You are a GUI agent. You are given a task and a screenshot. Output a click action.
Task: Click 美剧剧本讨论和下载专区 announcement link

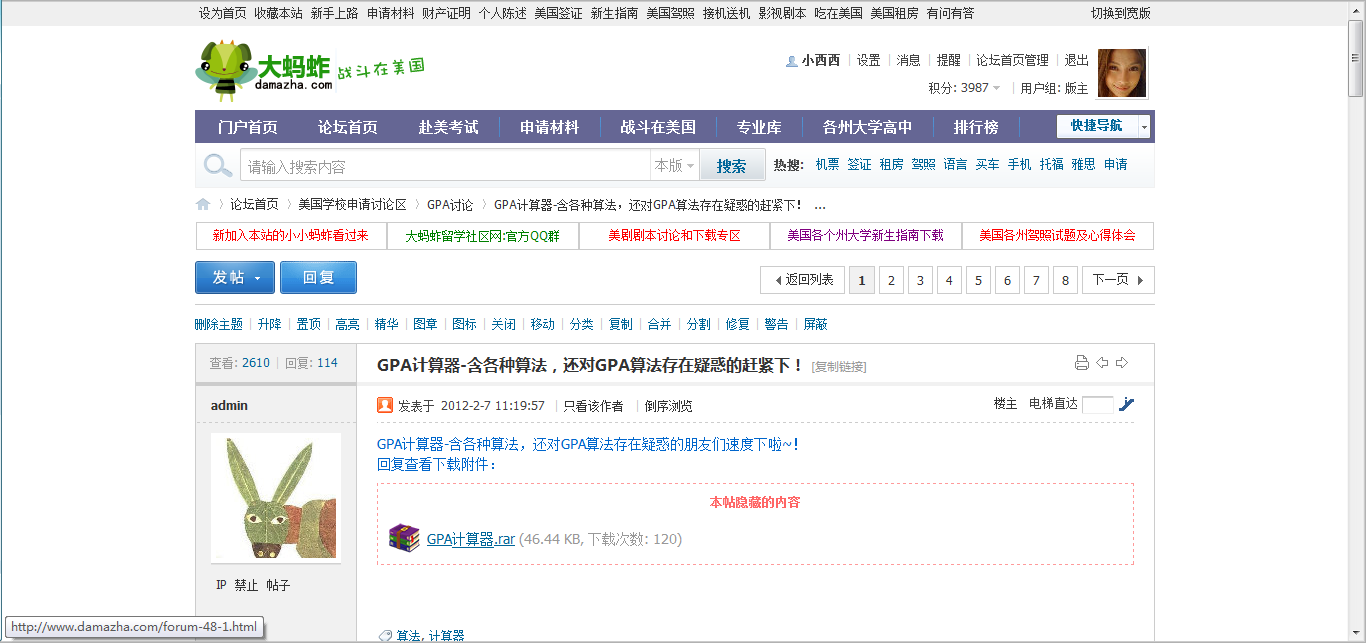[674, 236]
